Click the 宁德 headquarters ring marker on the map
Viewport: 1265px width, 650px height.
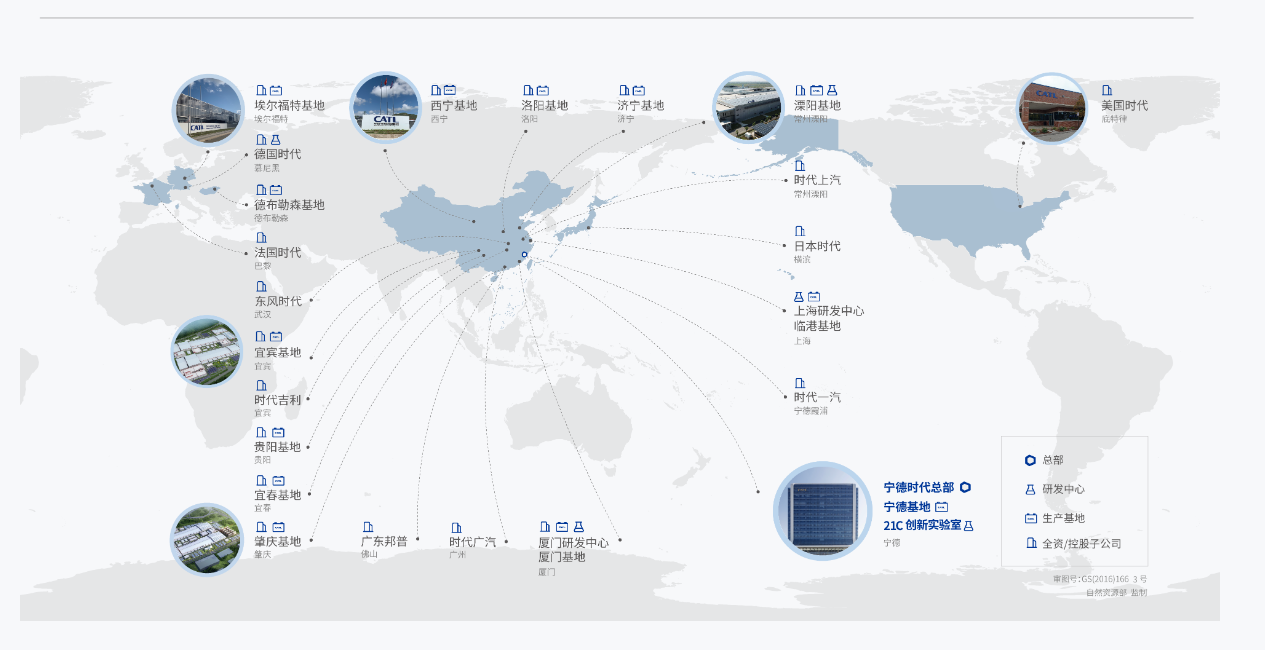pyautogui.click(x=524, y=254)
